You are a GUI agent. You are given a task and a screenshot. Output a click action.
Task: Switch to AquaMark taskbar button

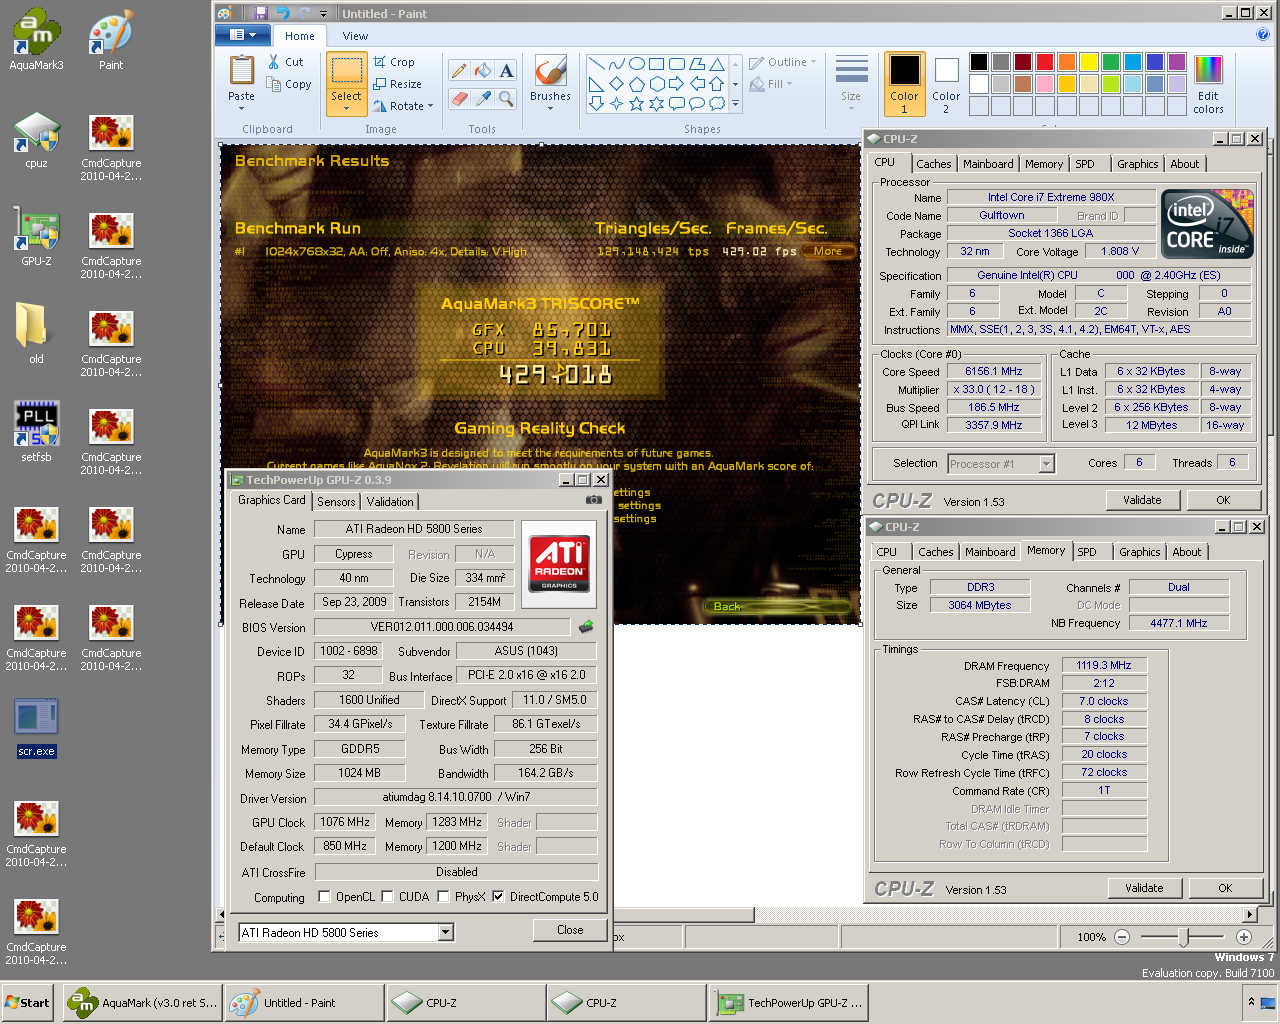pos(142,1003)
